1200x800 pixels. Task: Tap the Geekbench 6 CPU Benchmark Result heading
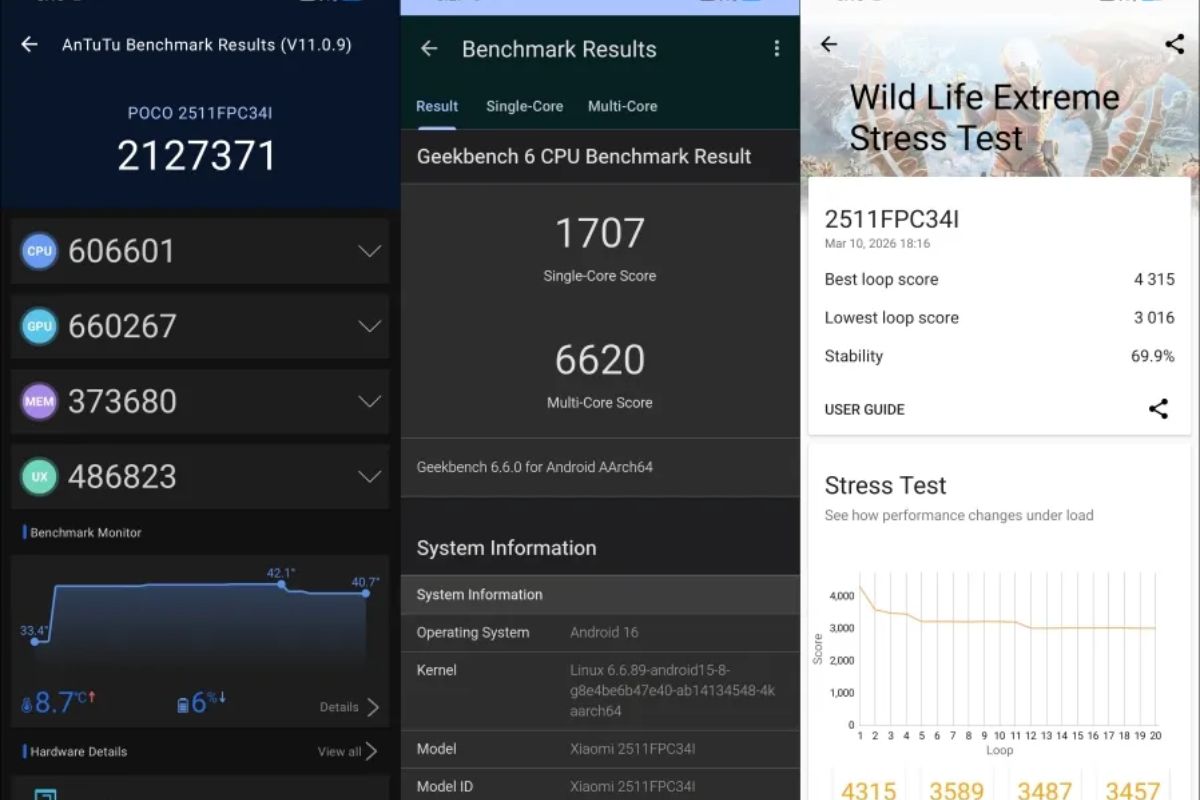click(x=584, y=156)
